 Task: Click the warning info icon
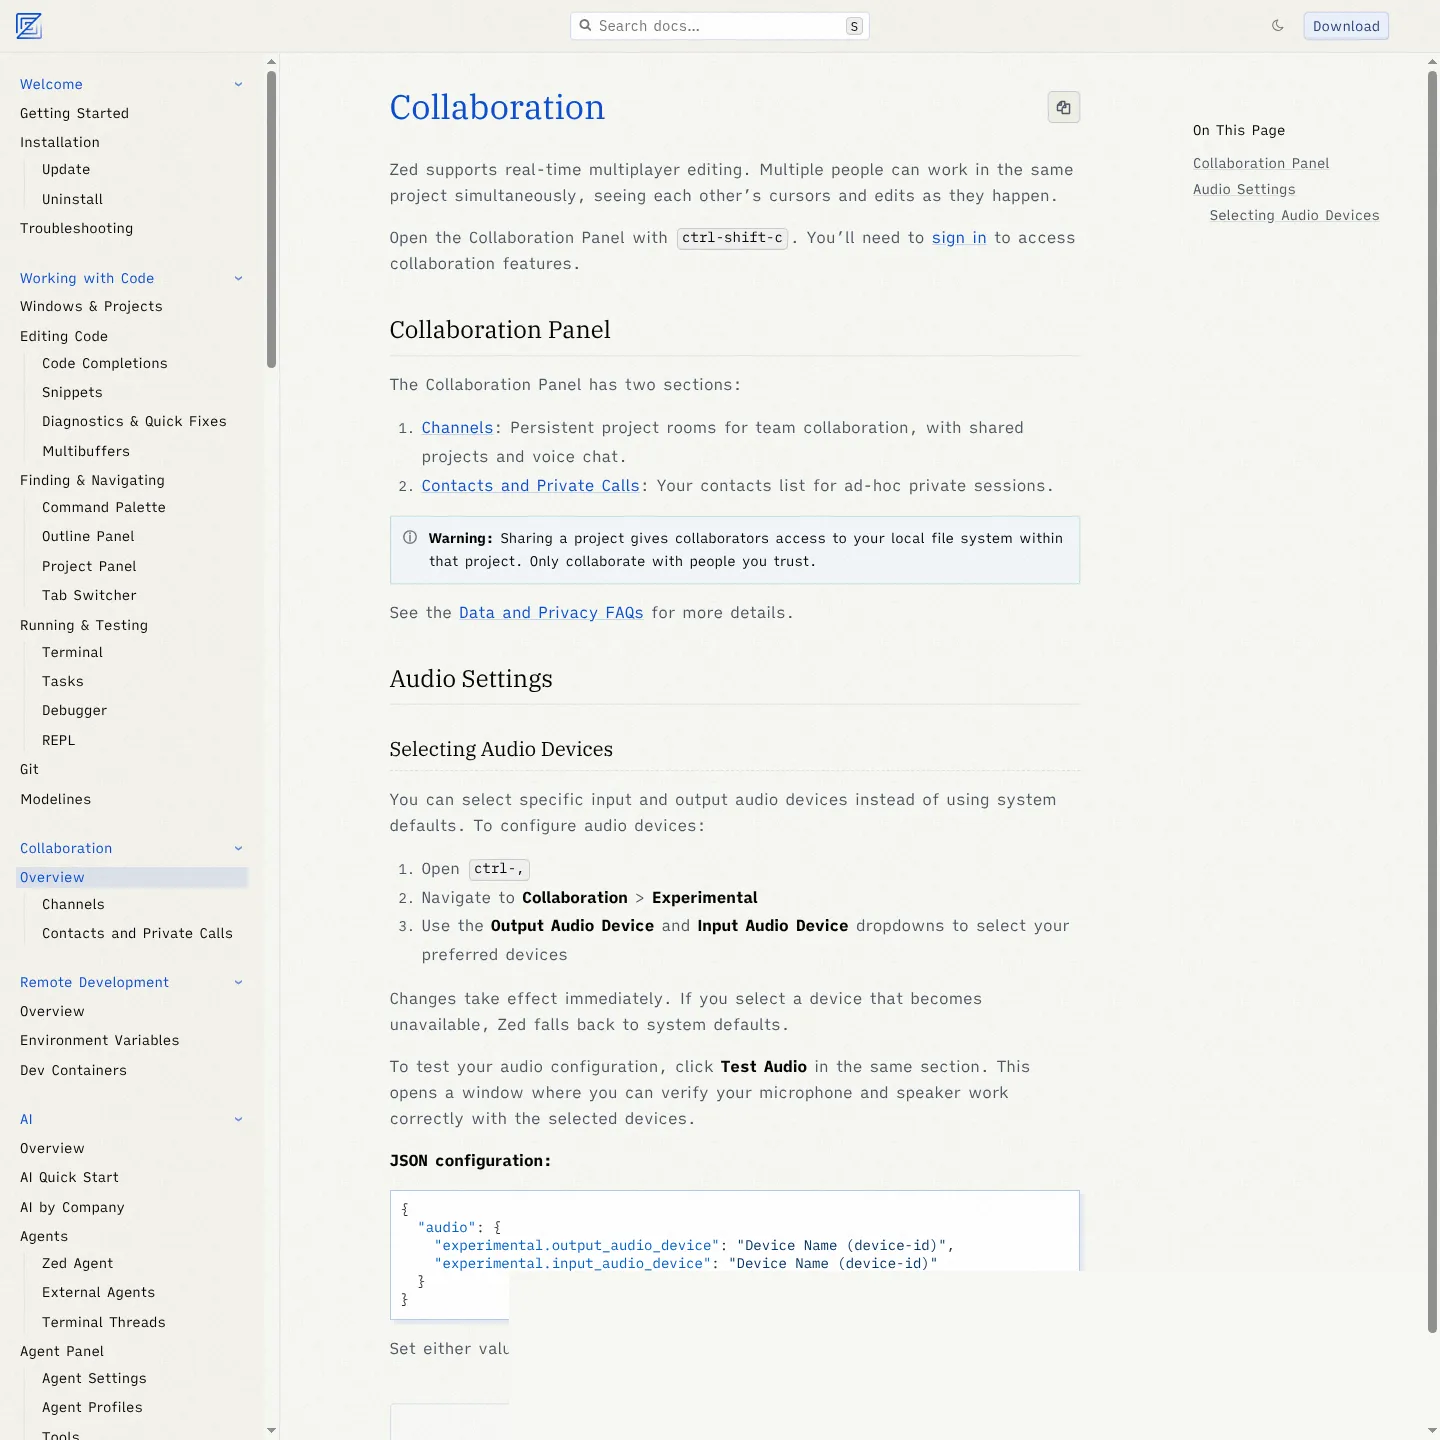click(410, 538)
